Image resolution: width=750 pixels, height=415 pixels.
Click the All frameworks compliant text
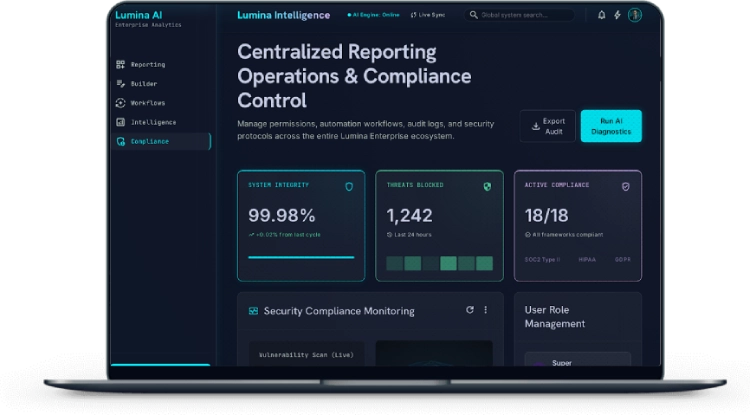[x=567, y=235]
